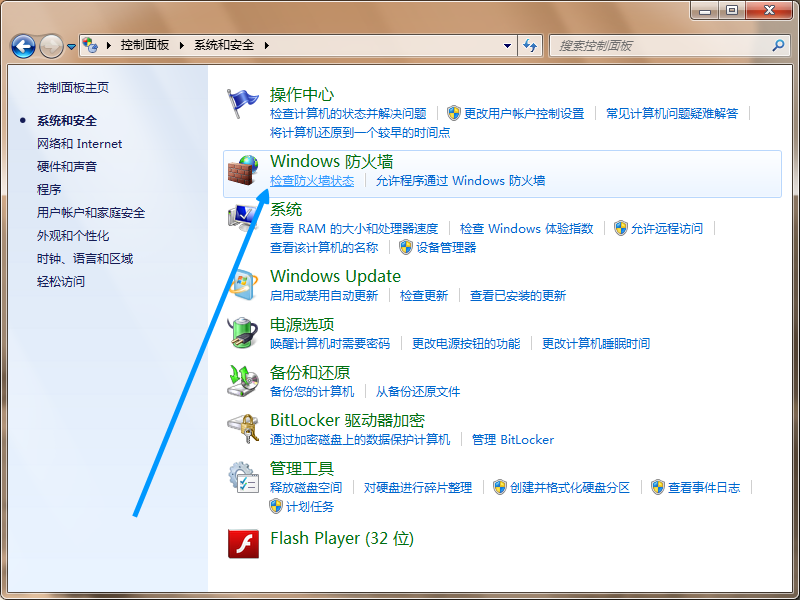800x600 pixels.
Task: Select 程序 category in sidebar
Action: pos(49,190)
